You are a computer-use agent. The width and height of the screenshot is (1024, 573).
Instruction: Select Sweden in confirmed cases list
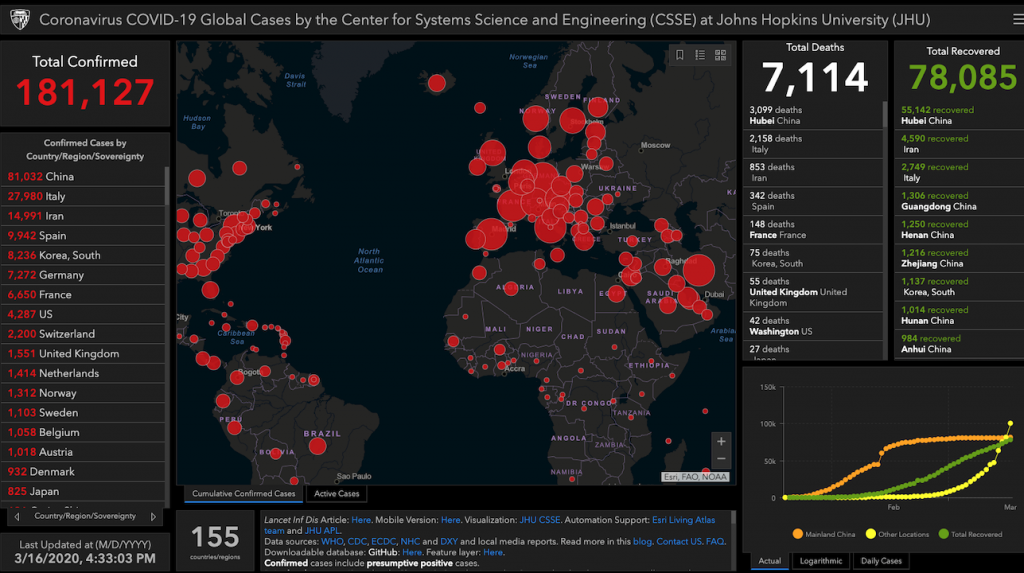pos(83,412)
